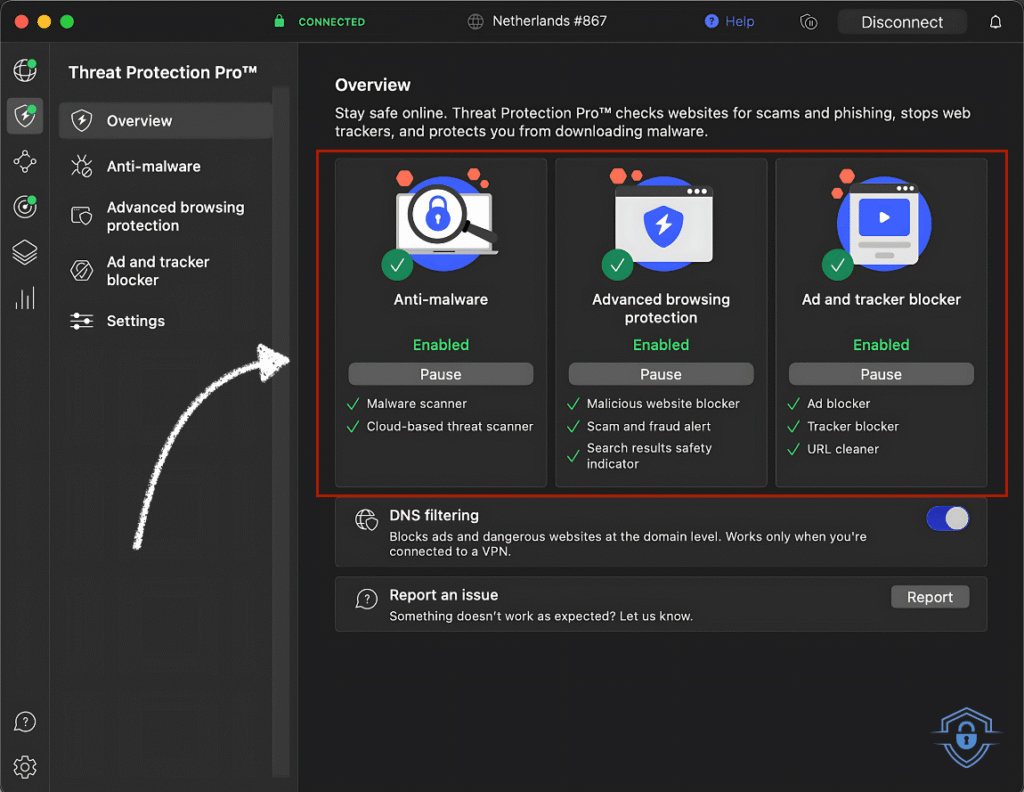The image size is (1024, 792).
Task: Select Overview in the Threat Protection menu
Action: coord(165,121)
